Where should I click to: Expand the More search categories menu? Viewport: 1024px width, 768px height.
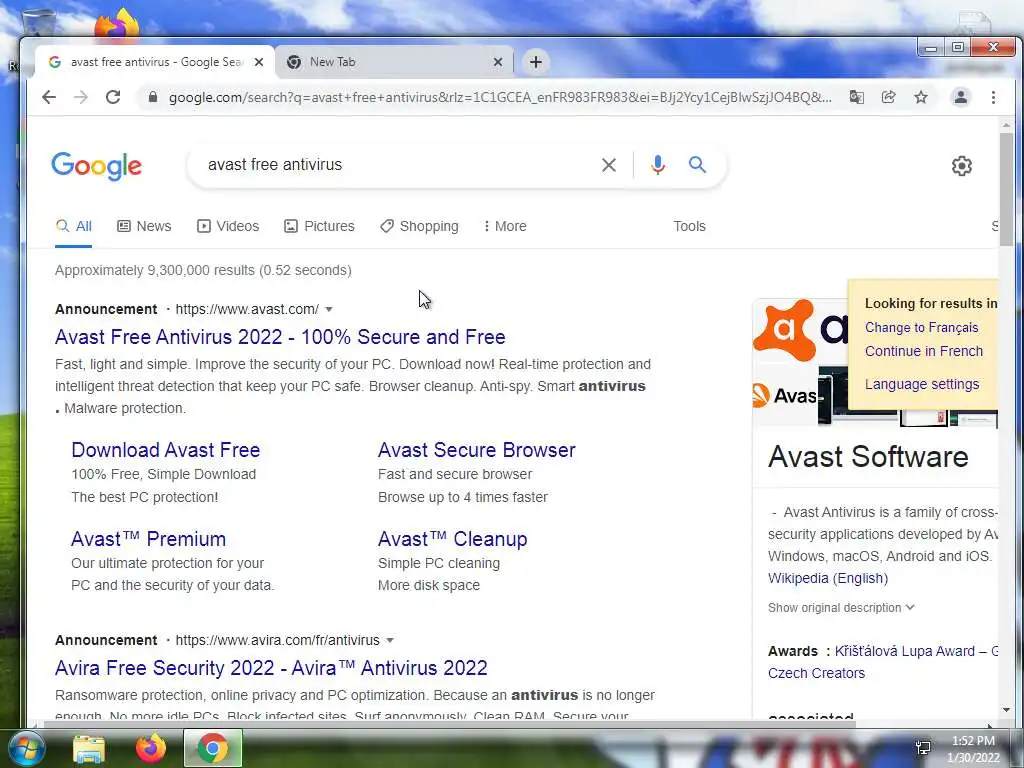coord(505,226)
